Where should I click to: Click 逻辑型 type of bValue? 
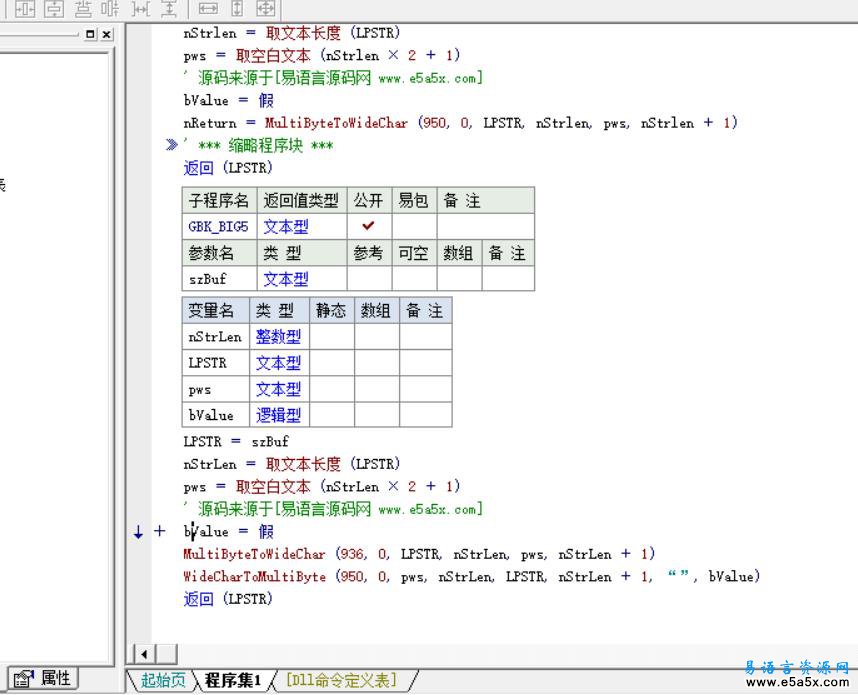[x=279, y=415]
